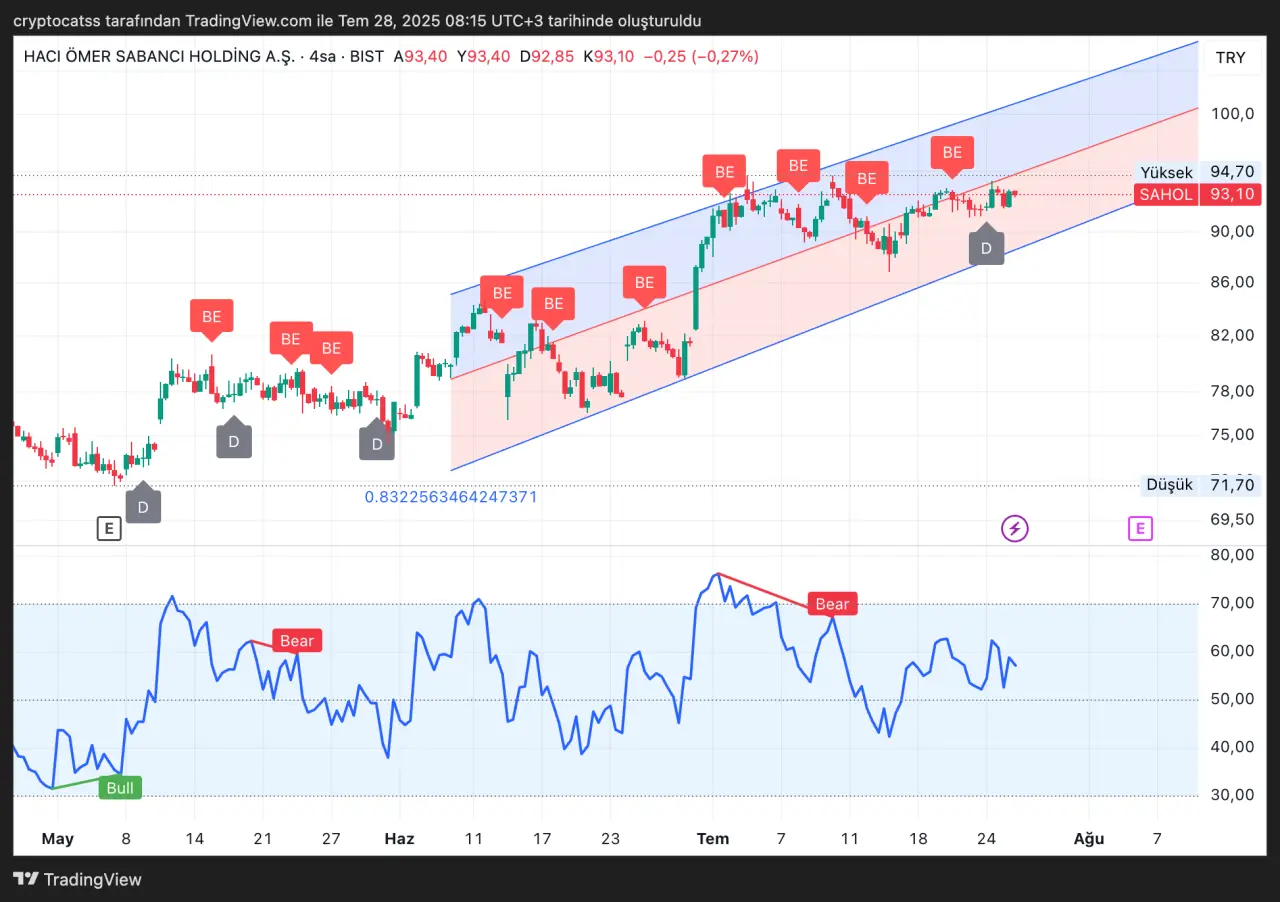This screenshot has height=902, width=1280.
Task: Change the 4sa chart interval
Action: [323, 57]
